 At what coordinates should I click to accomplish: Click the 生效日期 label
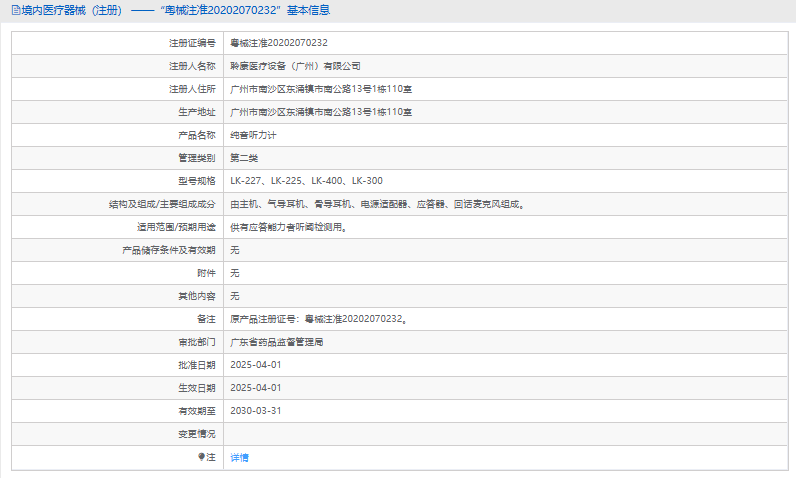(196, 388)
